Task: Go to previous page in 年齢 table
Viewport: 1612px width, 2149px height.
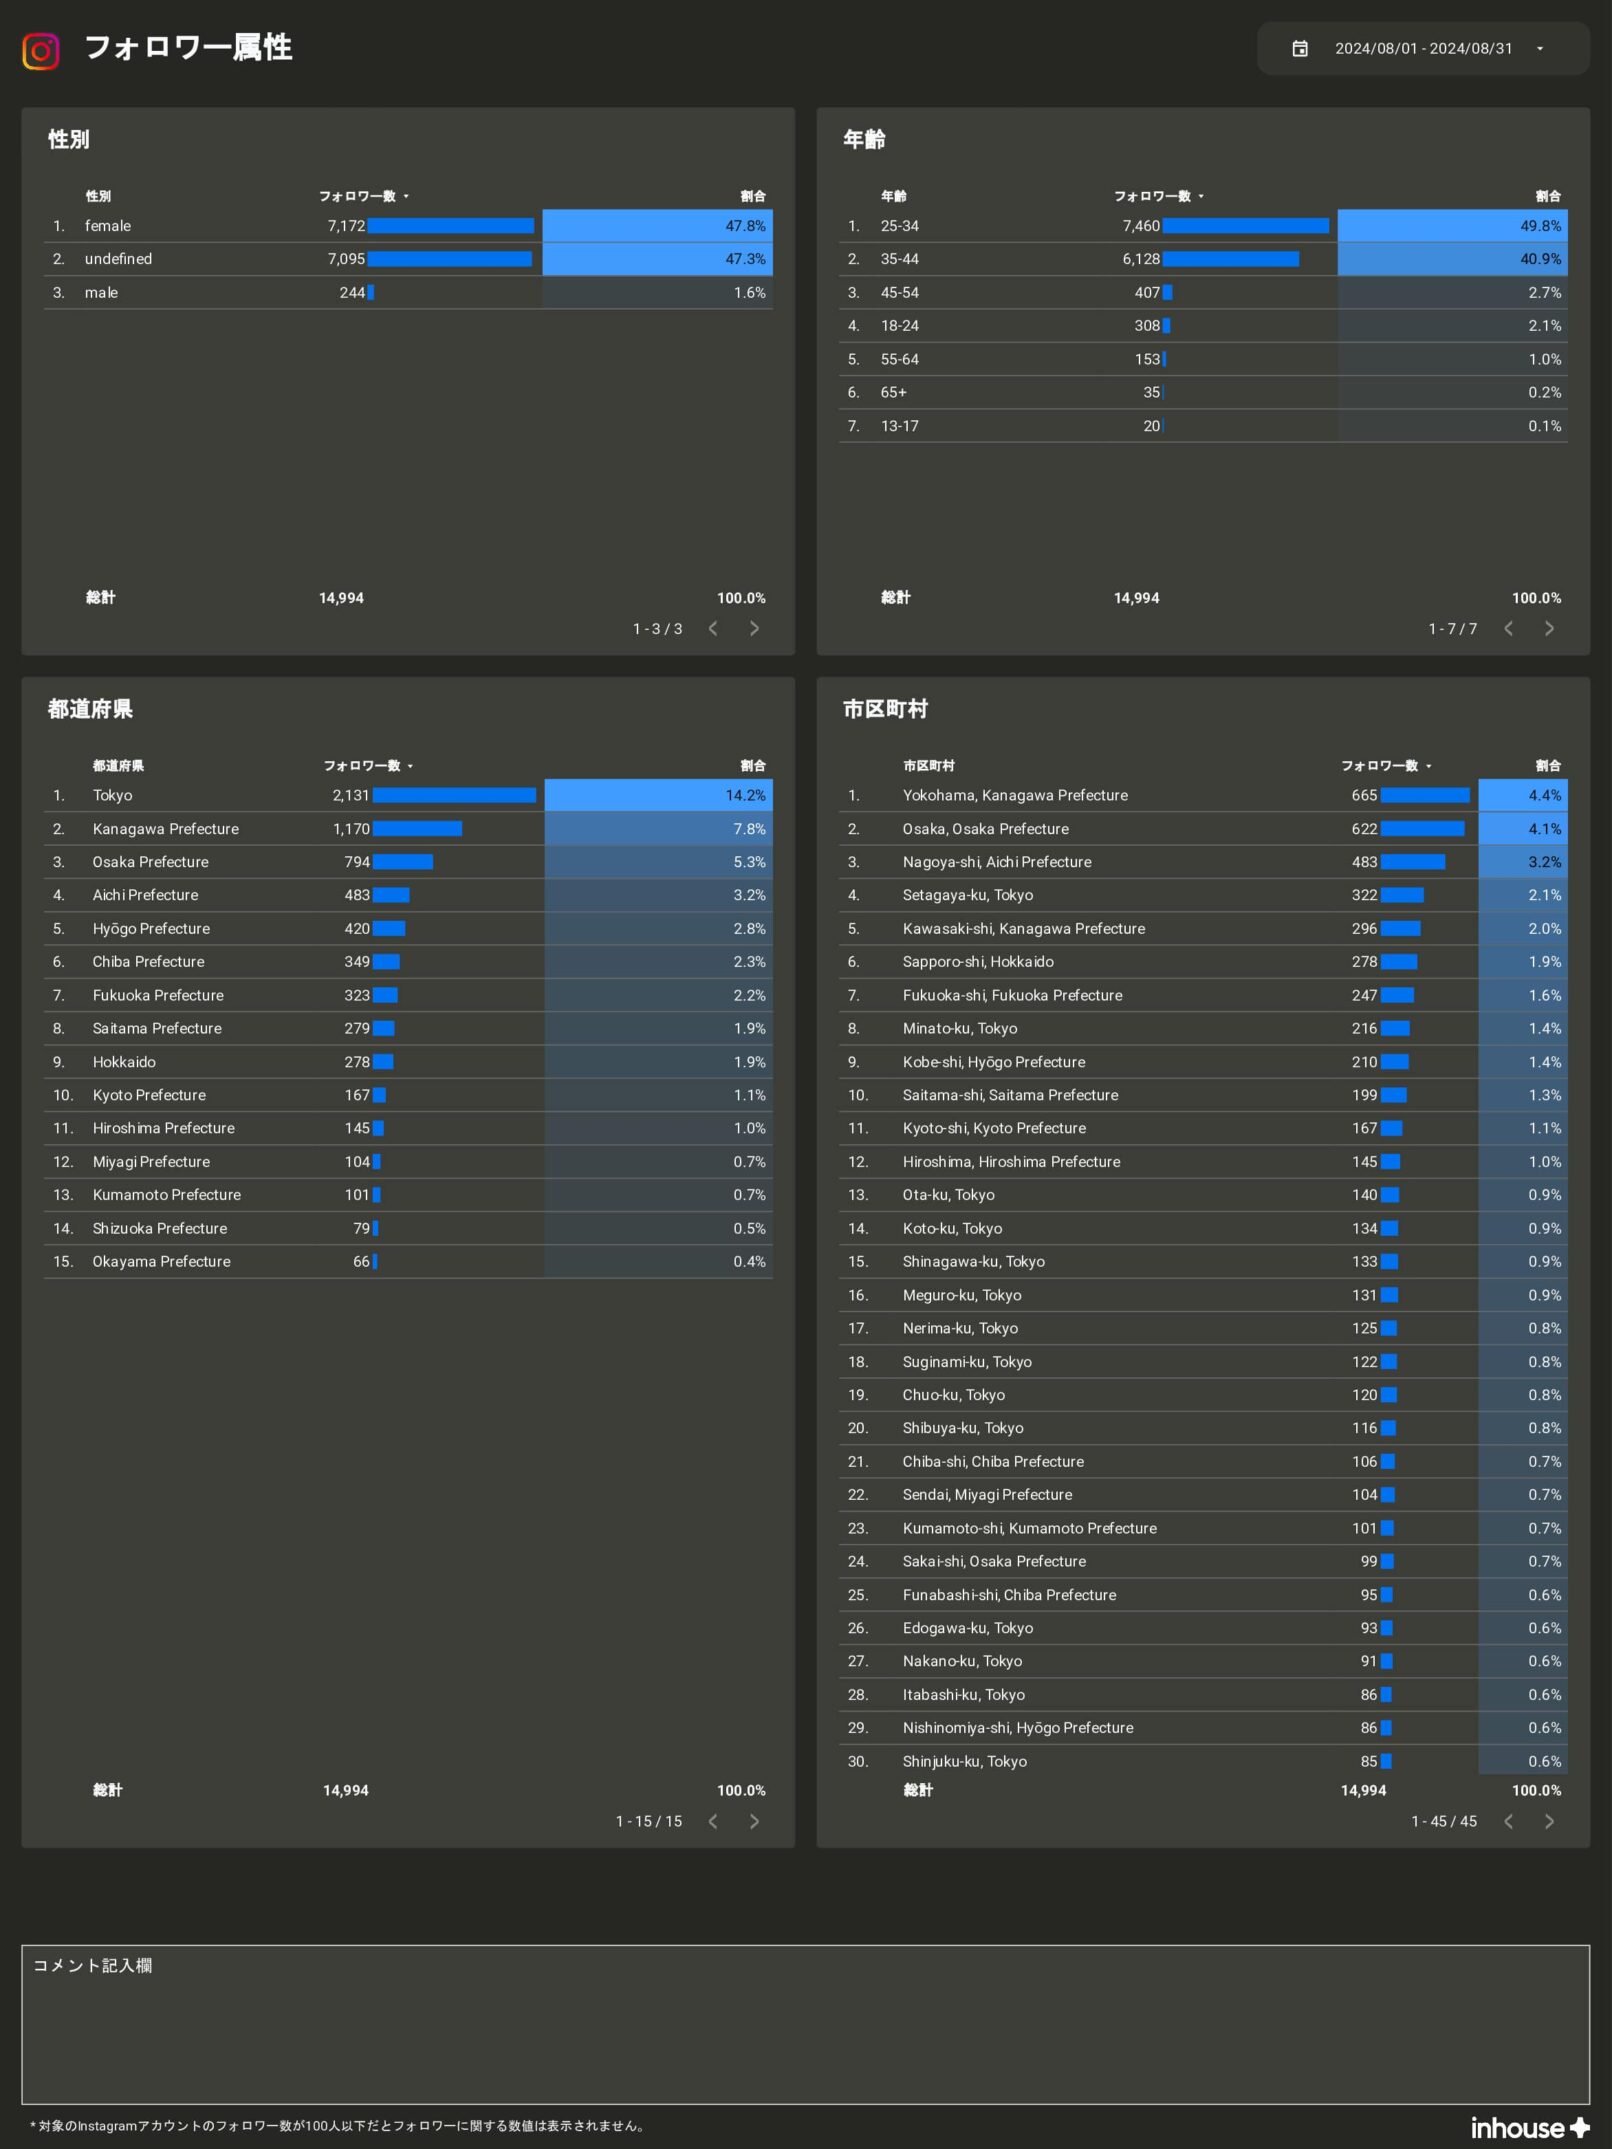Action: [1508, 629]
